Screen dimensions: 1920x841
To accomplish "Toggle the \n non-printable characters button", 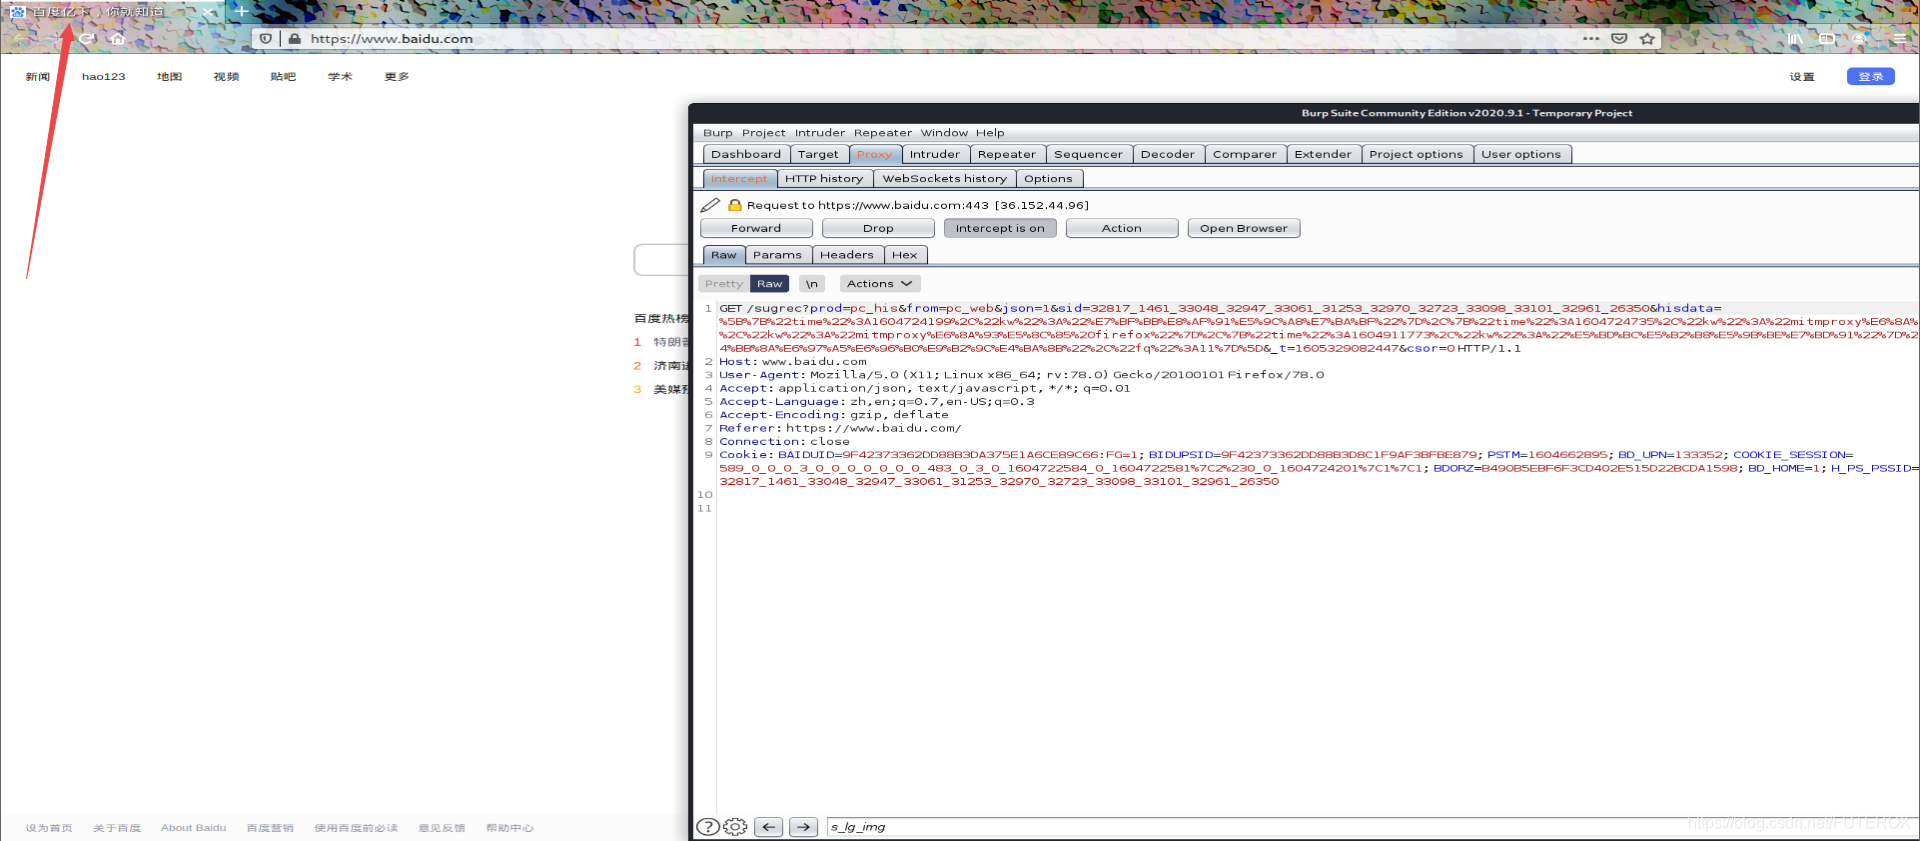I will [x=812, y=284].
